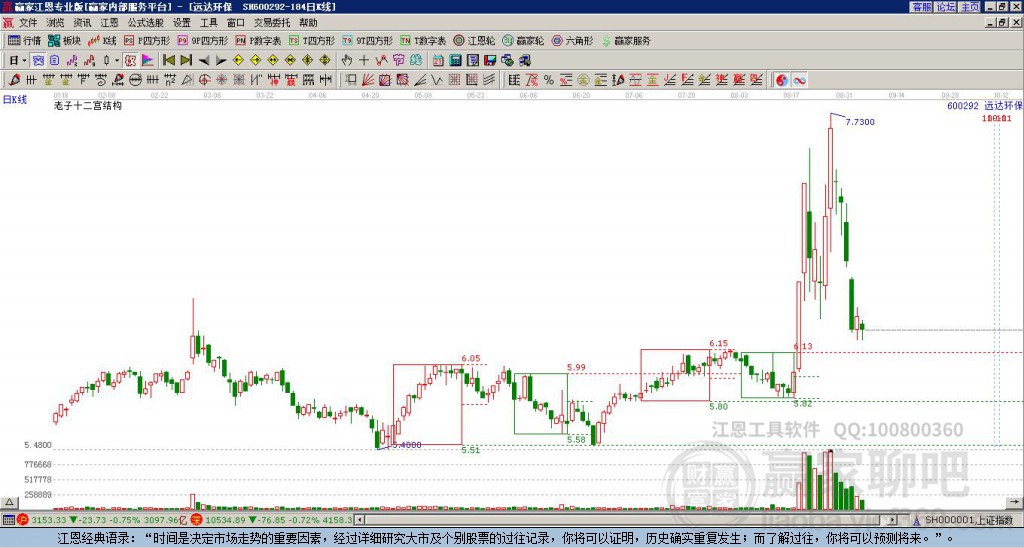Select the circle with horizontal line tool
This screenshot has width=1024, height=548.
(135, 80)
